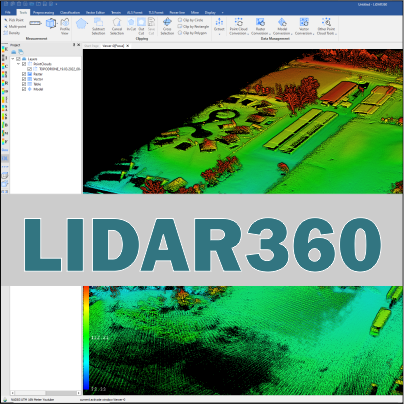Image resolution: width=404 pixels, height=404 pixels.
Task: Click the Project panel horizontal scrollbar thumb
Action: 30,393
